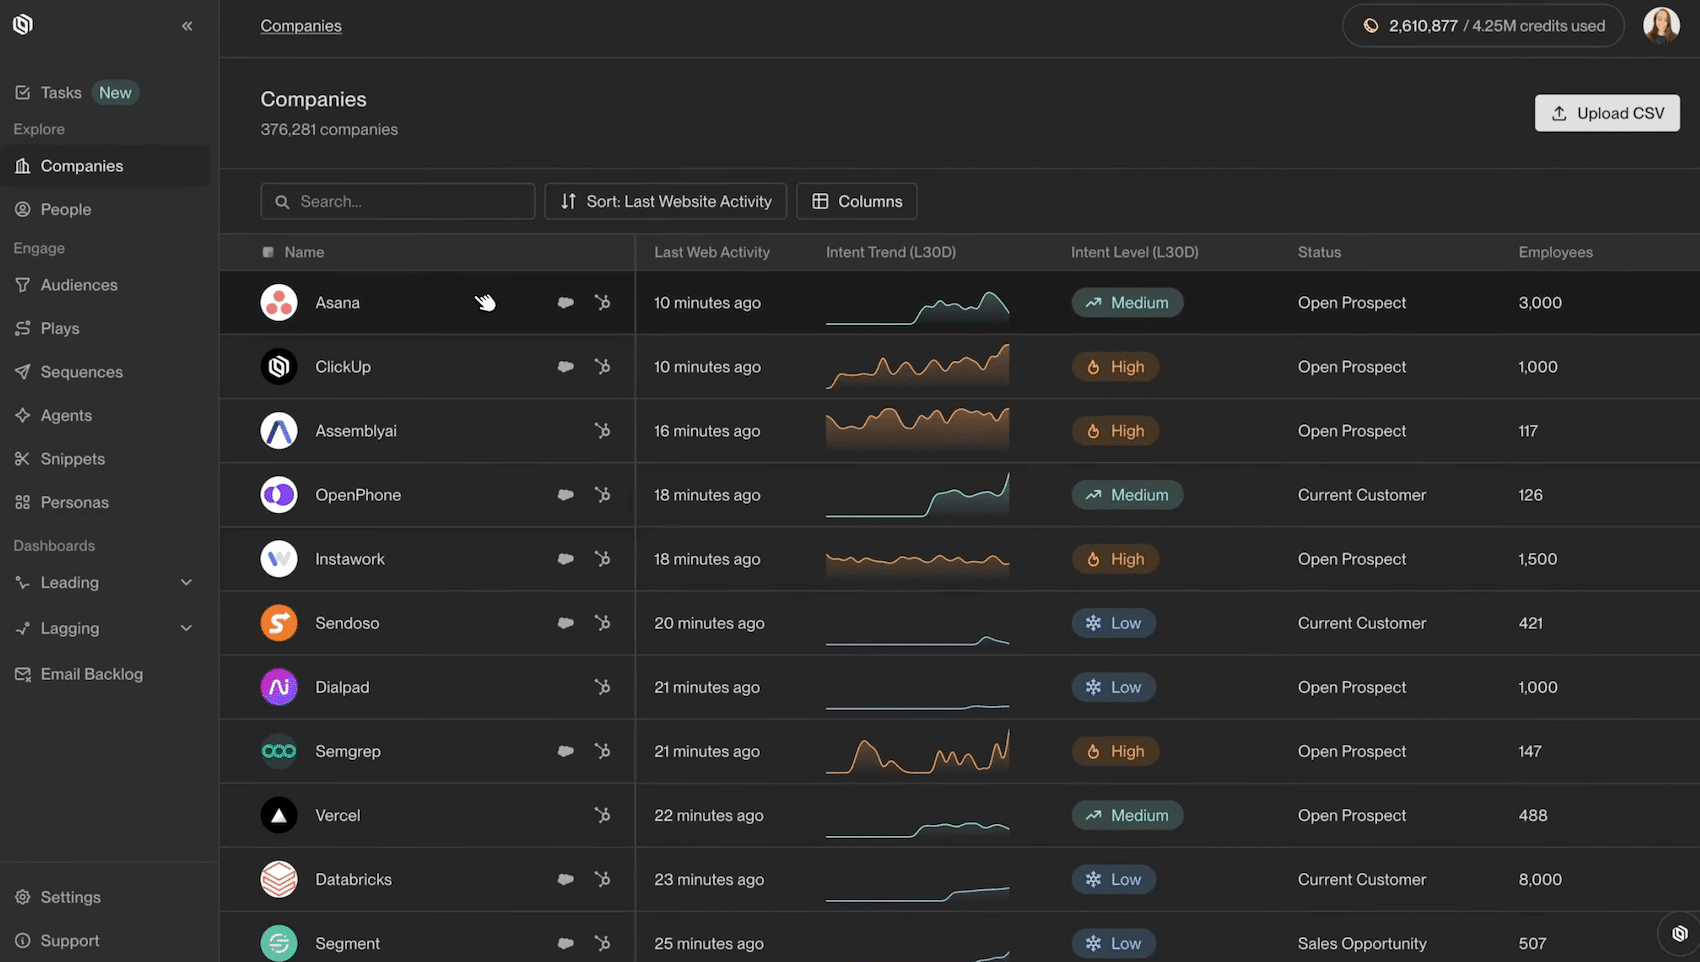This screenshot has height=962, width=1700.
Task: Open the Salesforce icon in Sendoso row
Action: coord(566,623)
